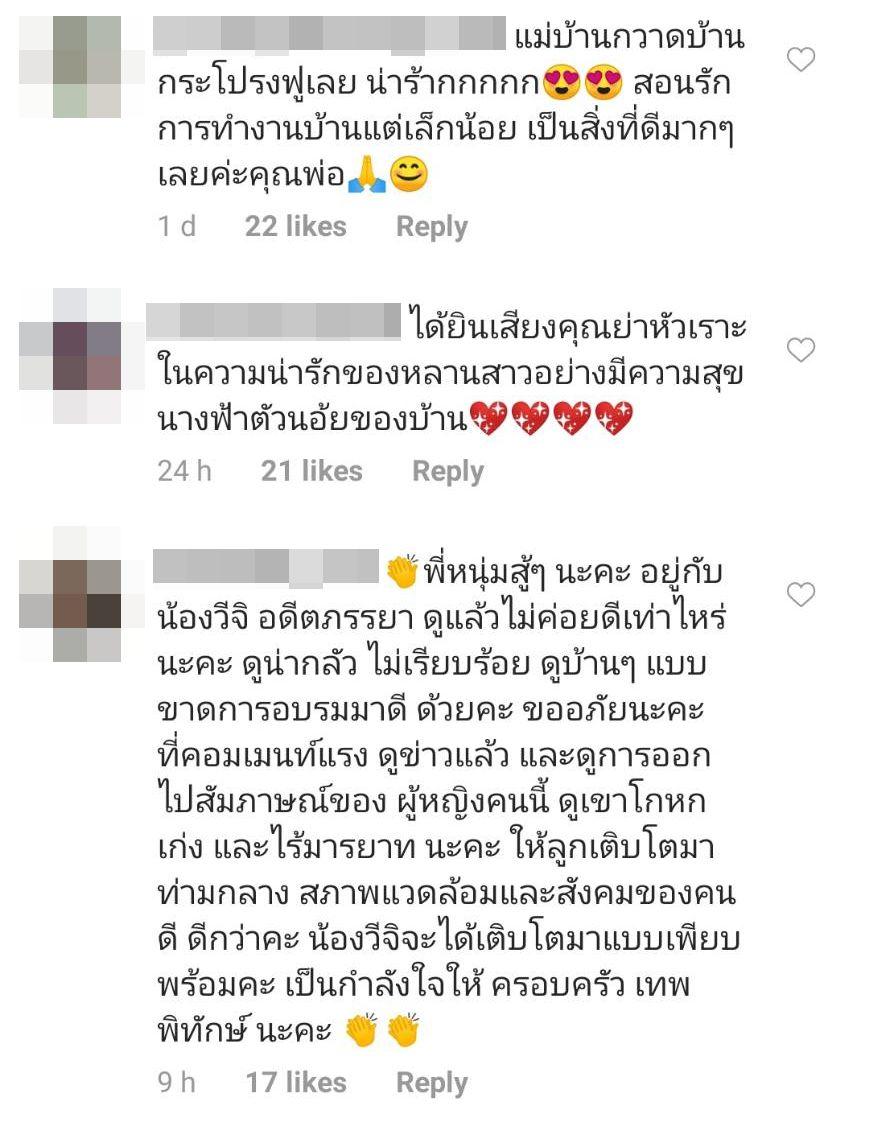View who gave the 21 likes
This screenshot has height=1124, width=869.
pyautogui.click(x=311, y=472)
